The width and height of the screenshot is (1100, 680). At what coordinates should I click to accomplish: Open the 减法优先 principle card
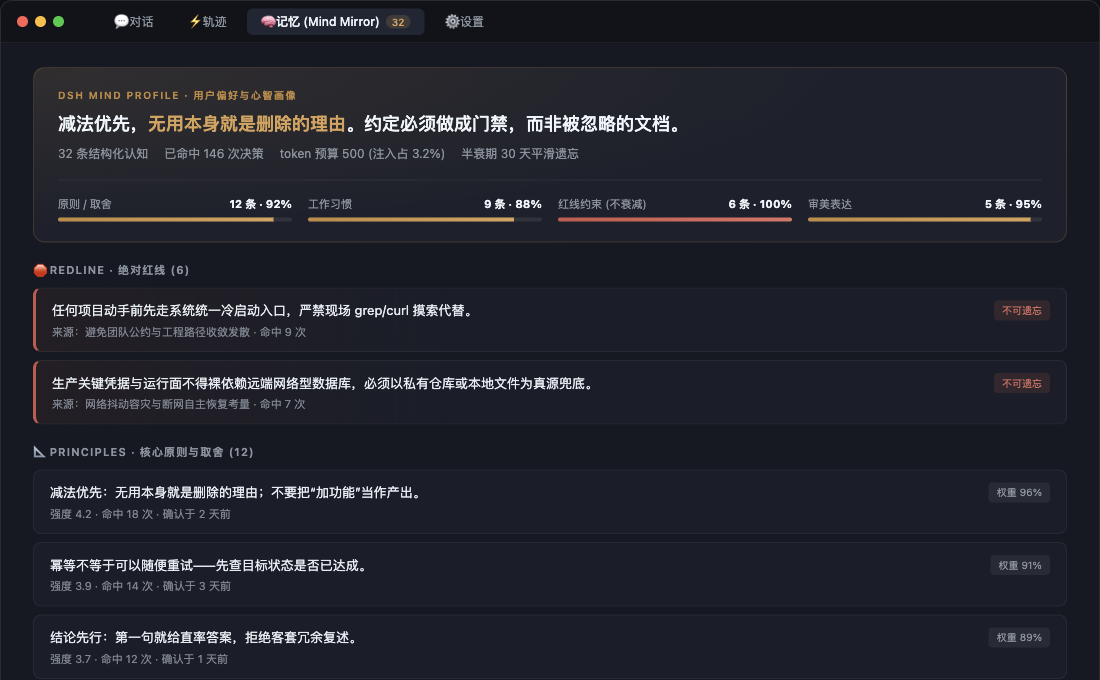(x=550, y=502)
